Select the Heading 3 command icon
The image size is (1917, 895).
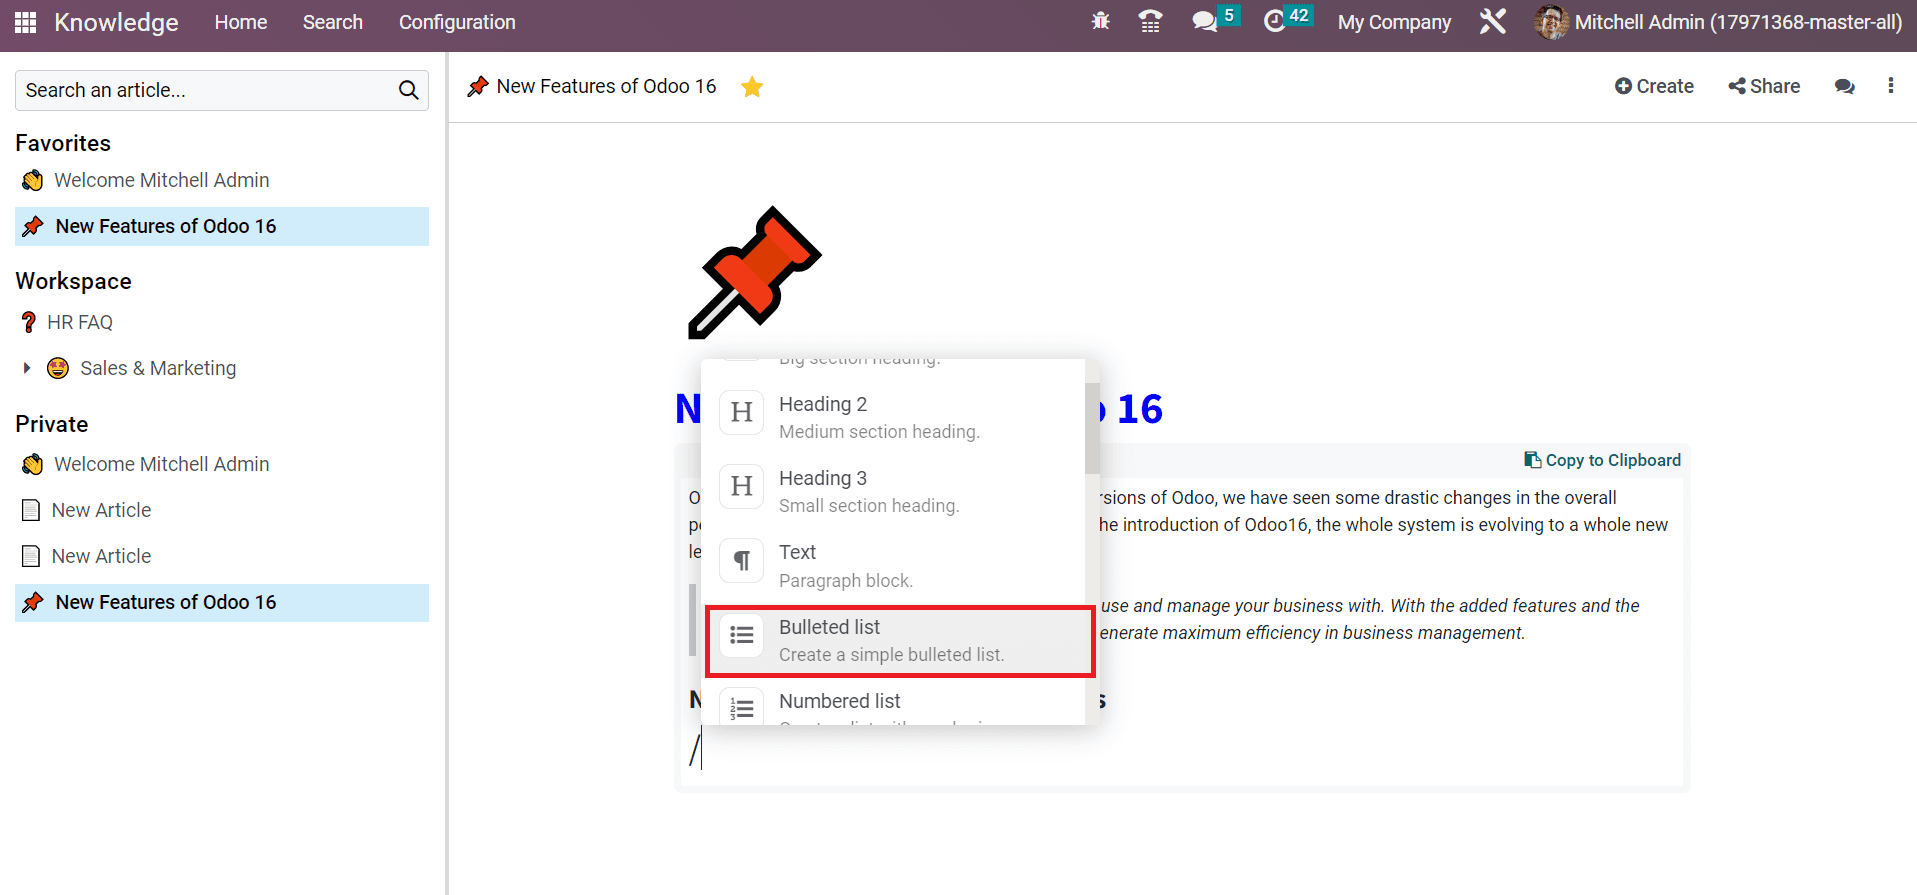point(742,486)
